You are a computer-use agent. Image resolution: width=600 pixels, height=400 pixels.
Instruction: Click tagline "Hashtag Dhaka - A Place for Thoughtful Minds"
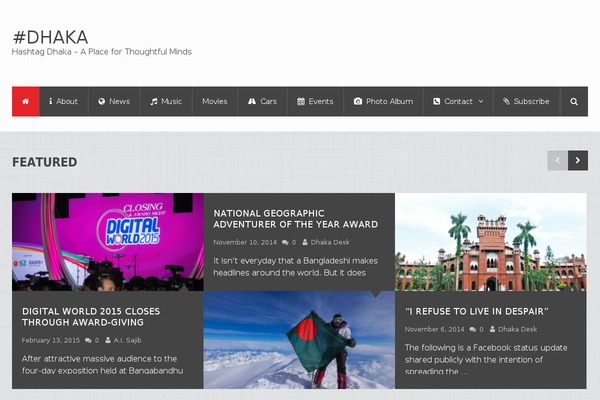click(x=102, y=52)
